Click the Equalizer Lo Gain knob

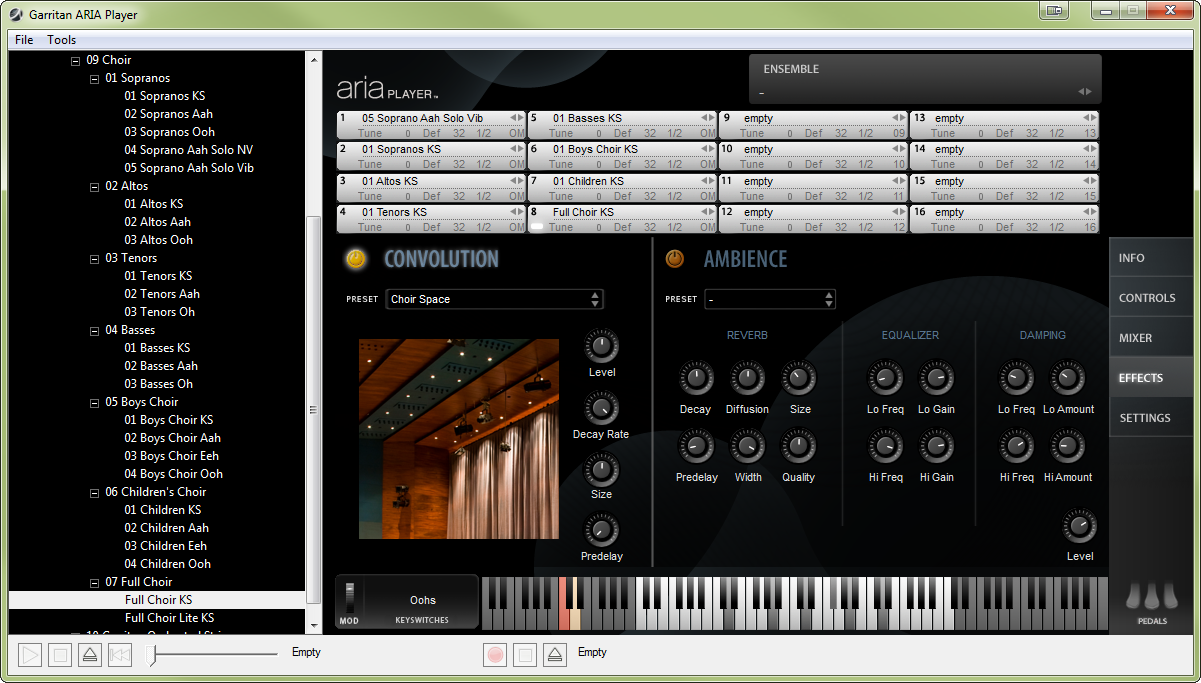(936, 378)
